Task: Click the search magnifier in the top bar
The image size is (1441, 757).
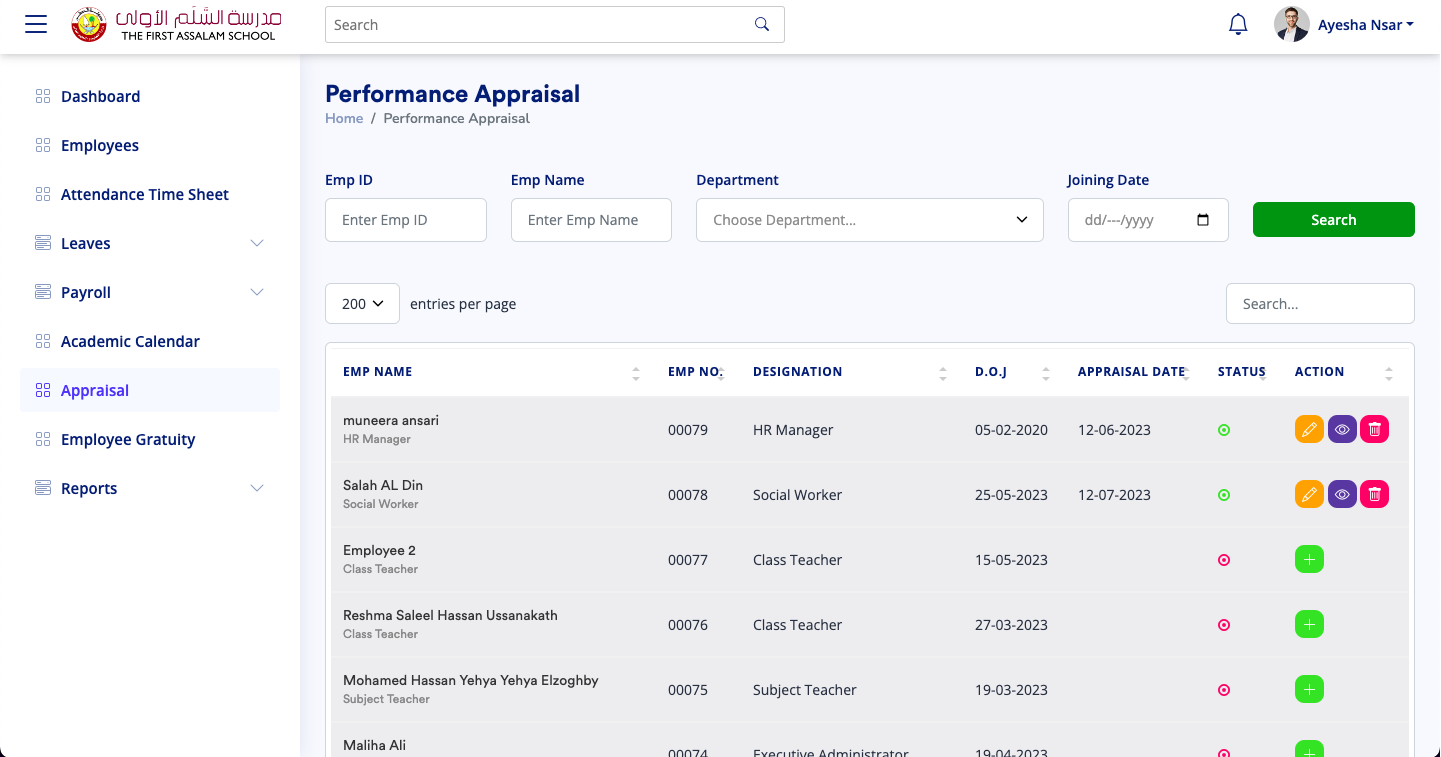Action: click(x=761, y=23)
